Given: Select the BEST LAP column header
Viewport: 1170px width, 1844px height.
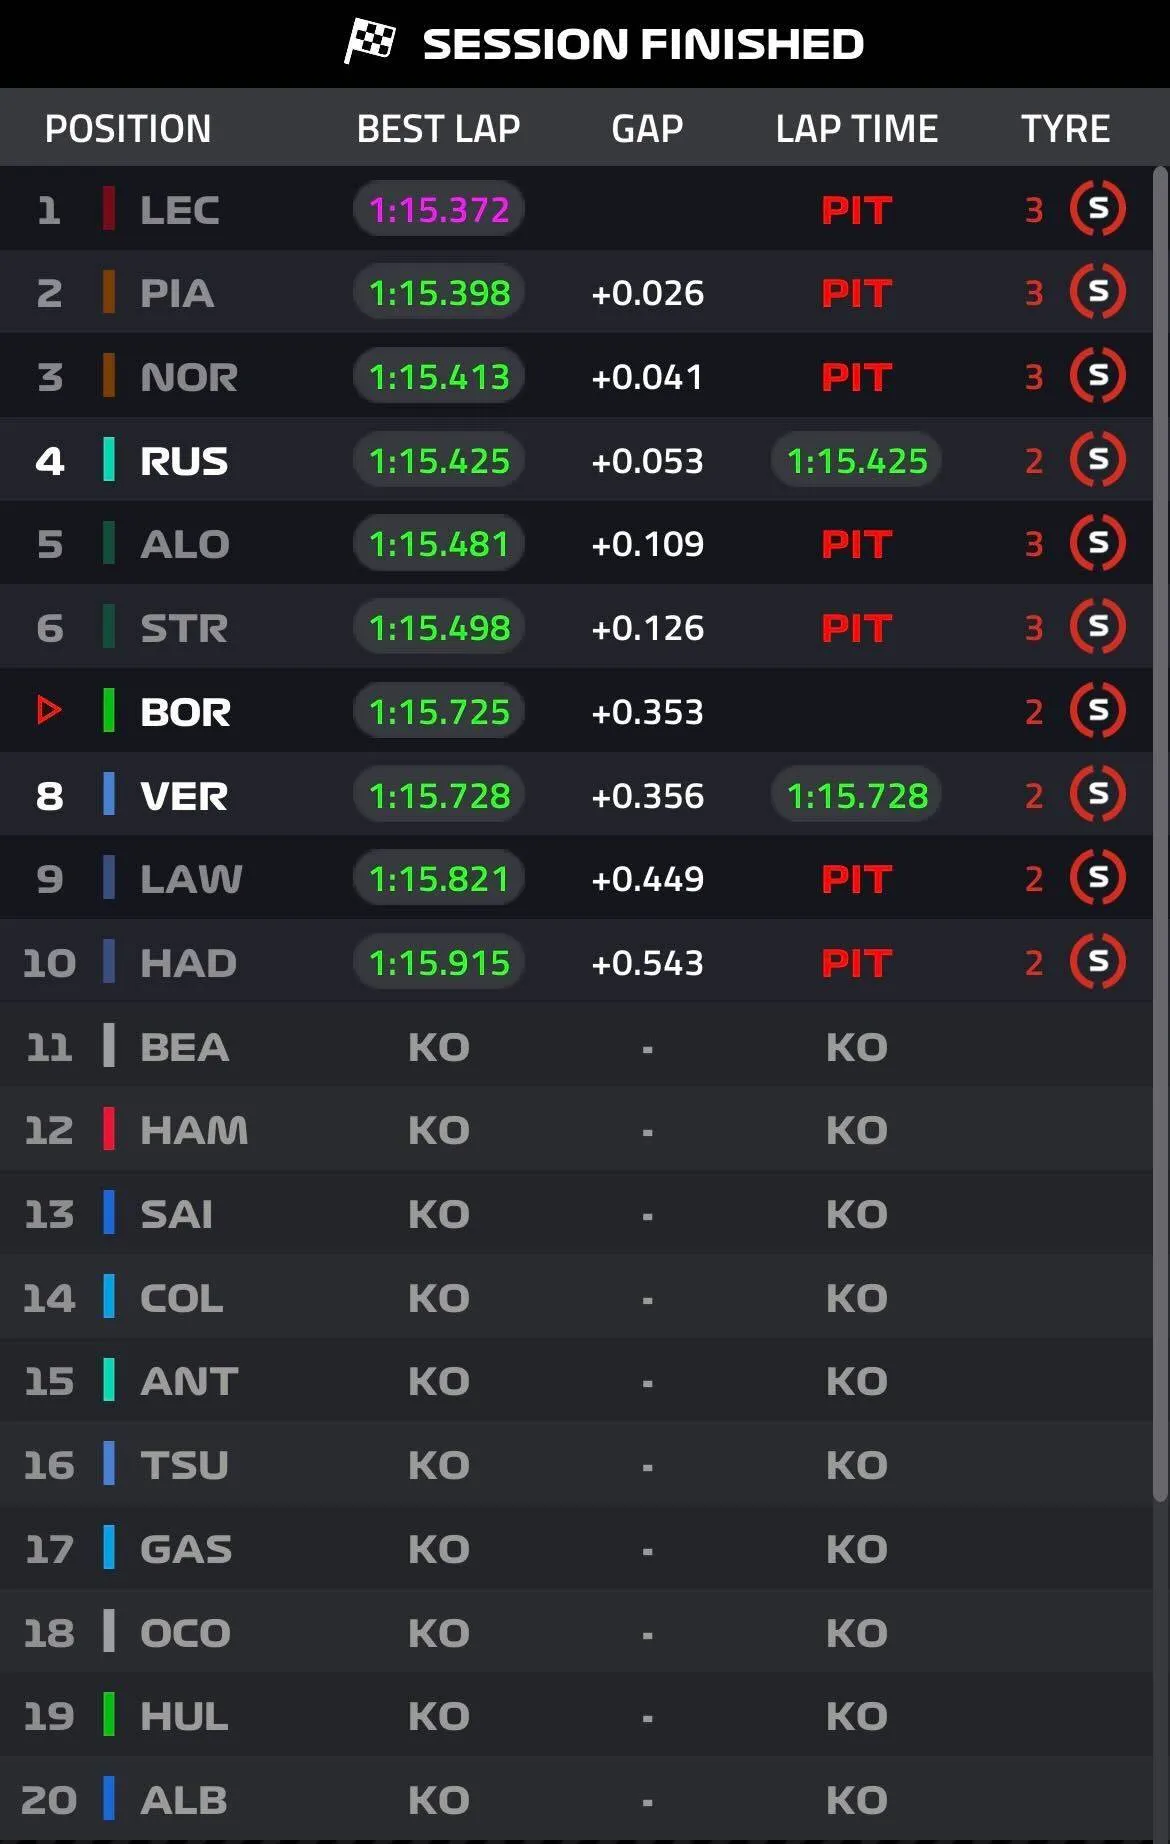Looking at the screenshot, I should pyautogui.click(x=438, y=128).
